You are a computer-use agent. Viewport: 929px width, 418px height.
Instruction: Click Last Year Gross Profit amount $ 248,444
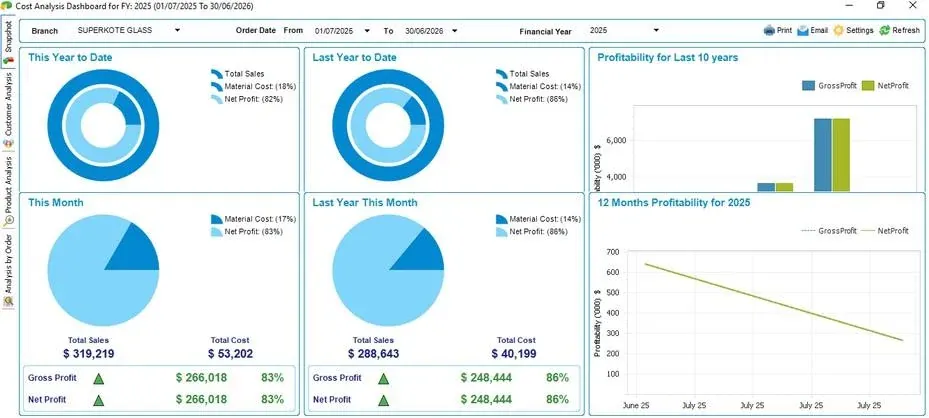point(486,378)
